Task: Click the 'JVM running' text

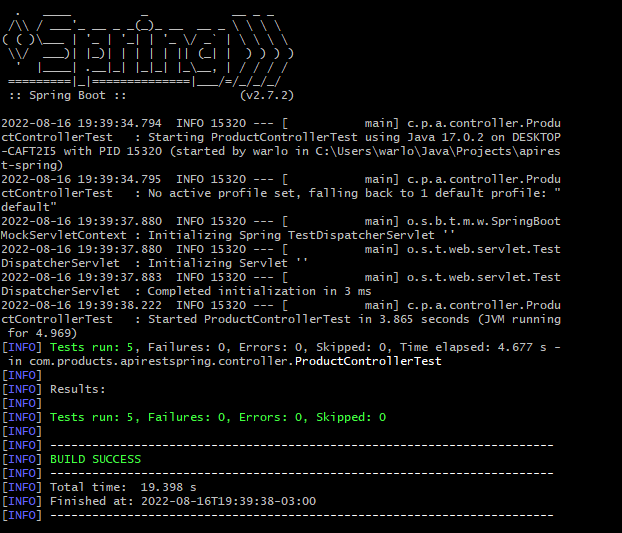Action: (522, 319)
